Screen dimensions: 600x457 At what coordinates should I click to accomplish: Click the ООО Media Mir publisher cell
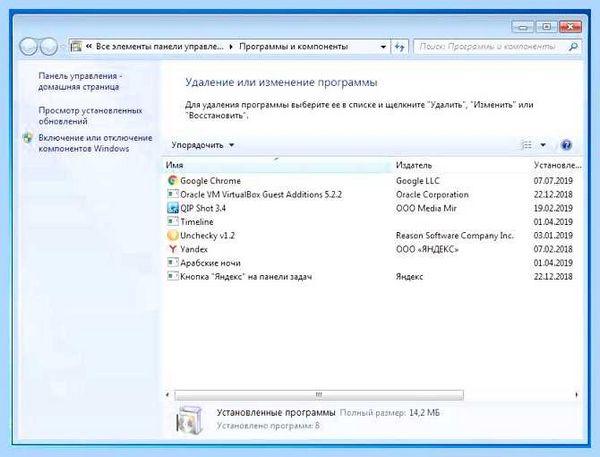[426, 208]
